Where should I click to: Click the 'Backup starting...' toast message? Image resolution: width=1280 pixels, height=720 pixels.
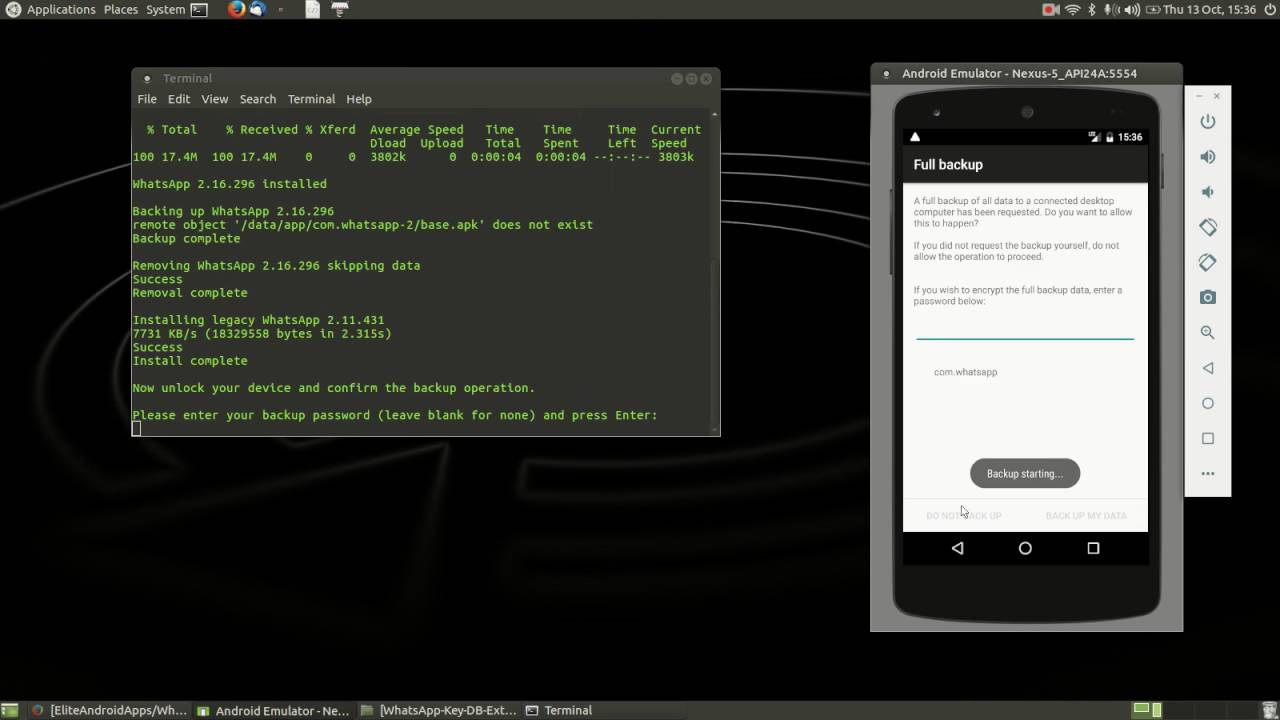point(1025,474)
